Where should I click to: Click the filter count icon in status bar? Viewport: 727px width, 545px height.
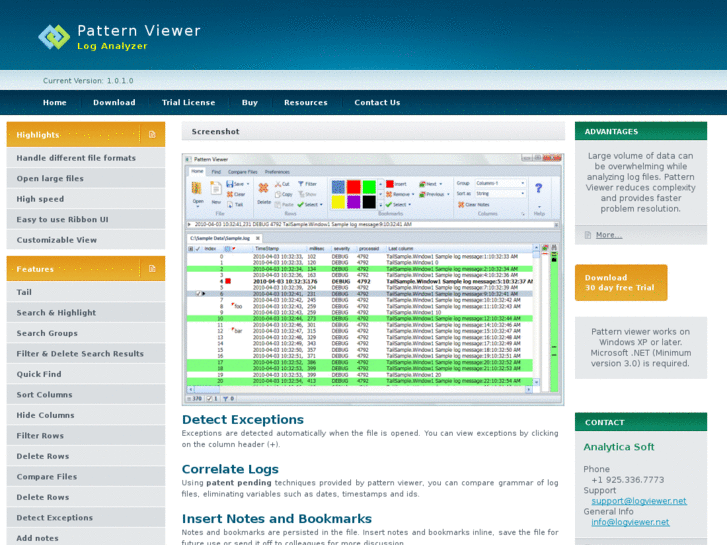pos(225,398)
